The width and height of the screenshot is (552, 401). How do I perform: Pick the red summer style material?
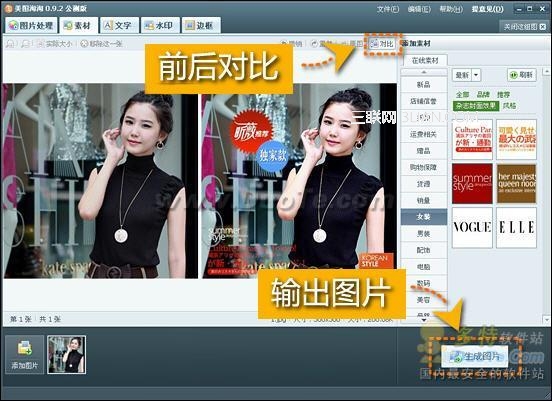(x=472, y=183)
